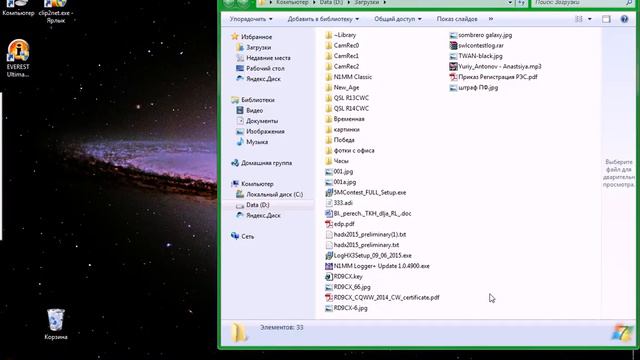Select the CamRec2 folder
Viewport: 640px width, 360px height.
click(342, 67)
